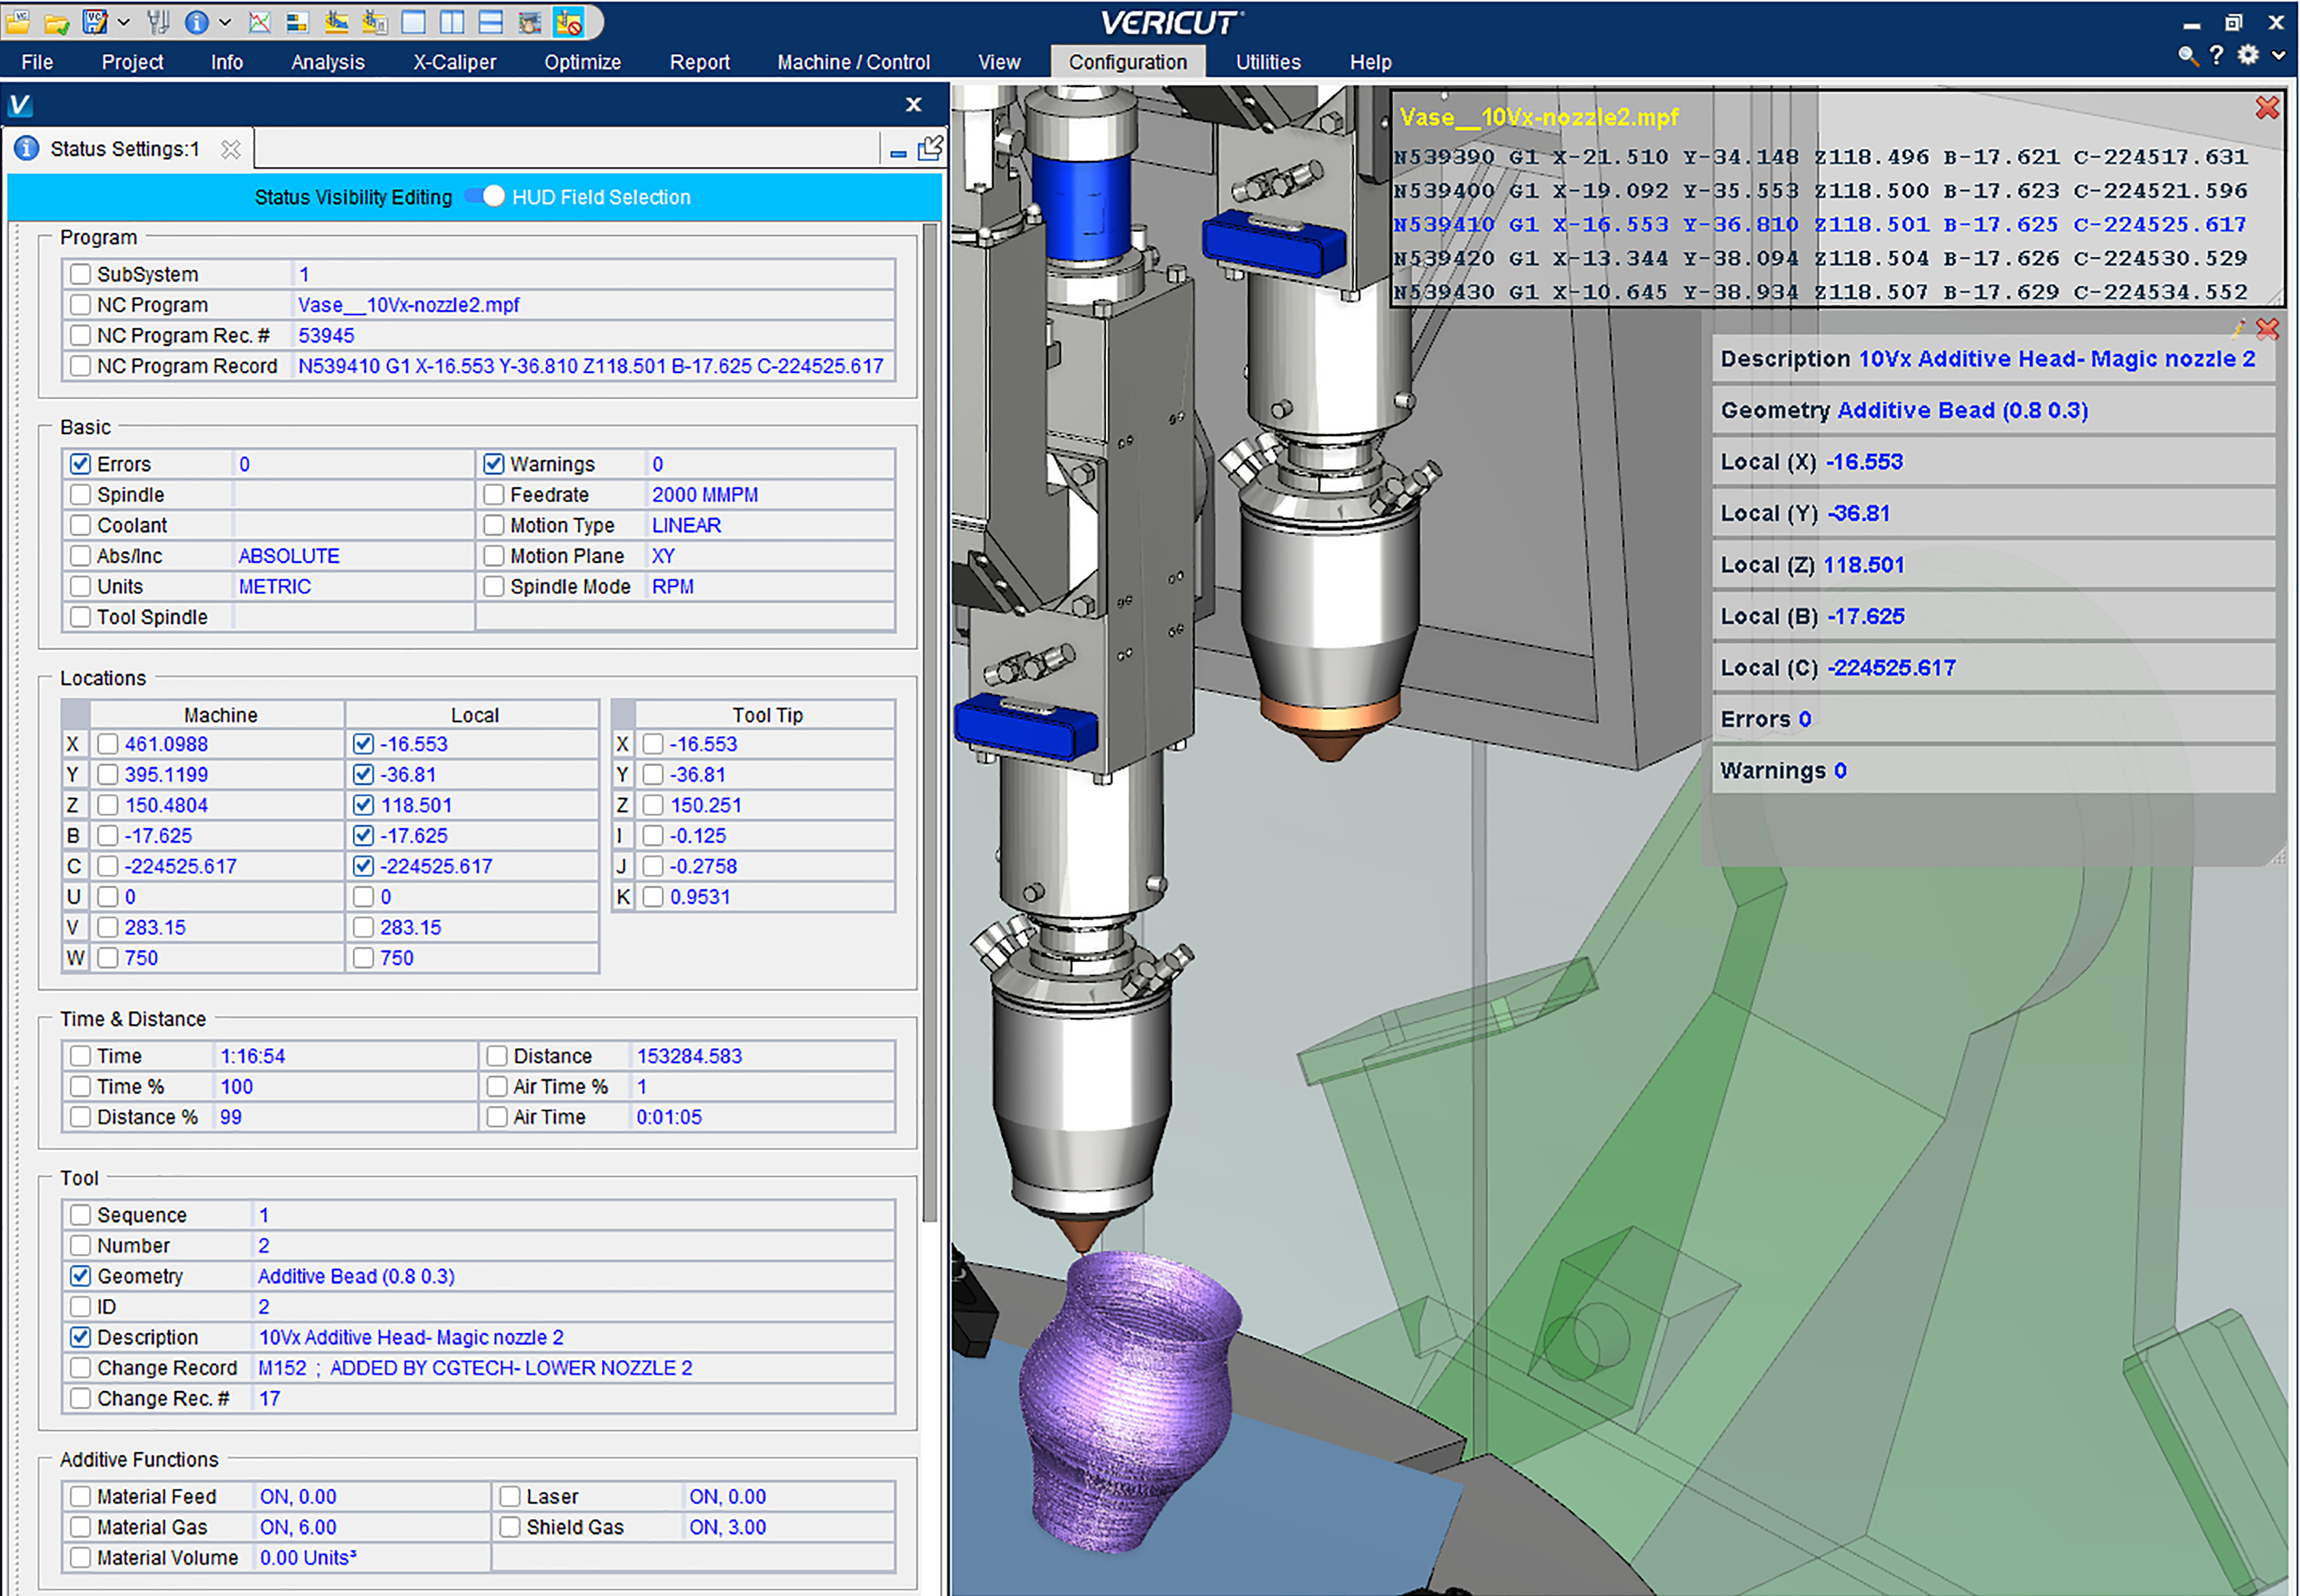Enable the Spindle checkbox
The width and height of the screenshot is (2300, 1596).
click(81, 495)
